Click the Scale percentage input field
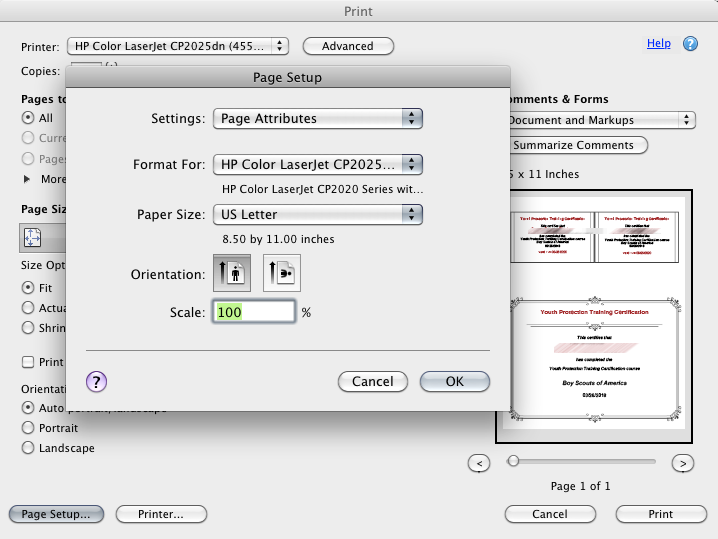The image size is (718, 539). [x=254, y=312]
